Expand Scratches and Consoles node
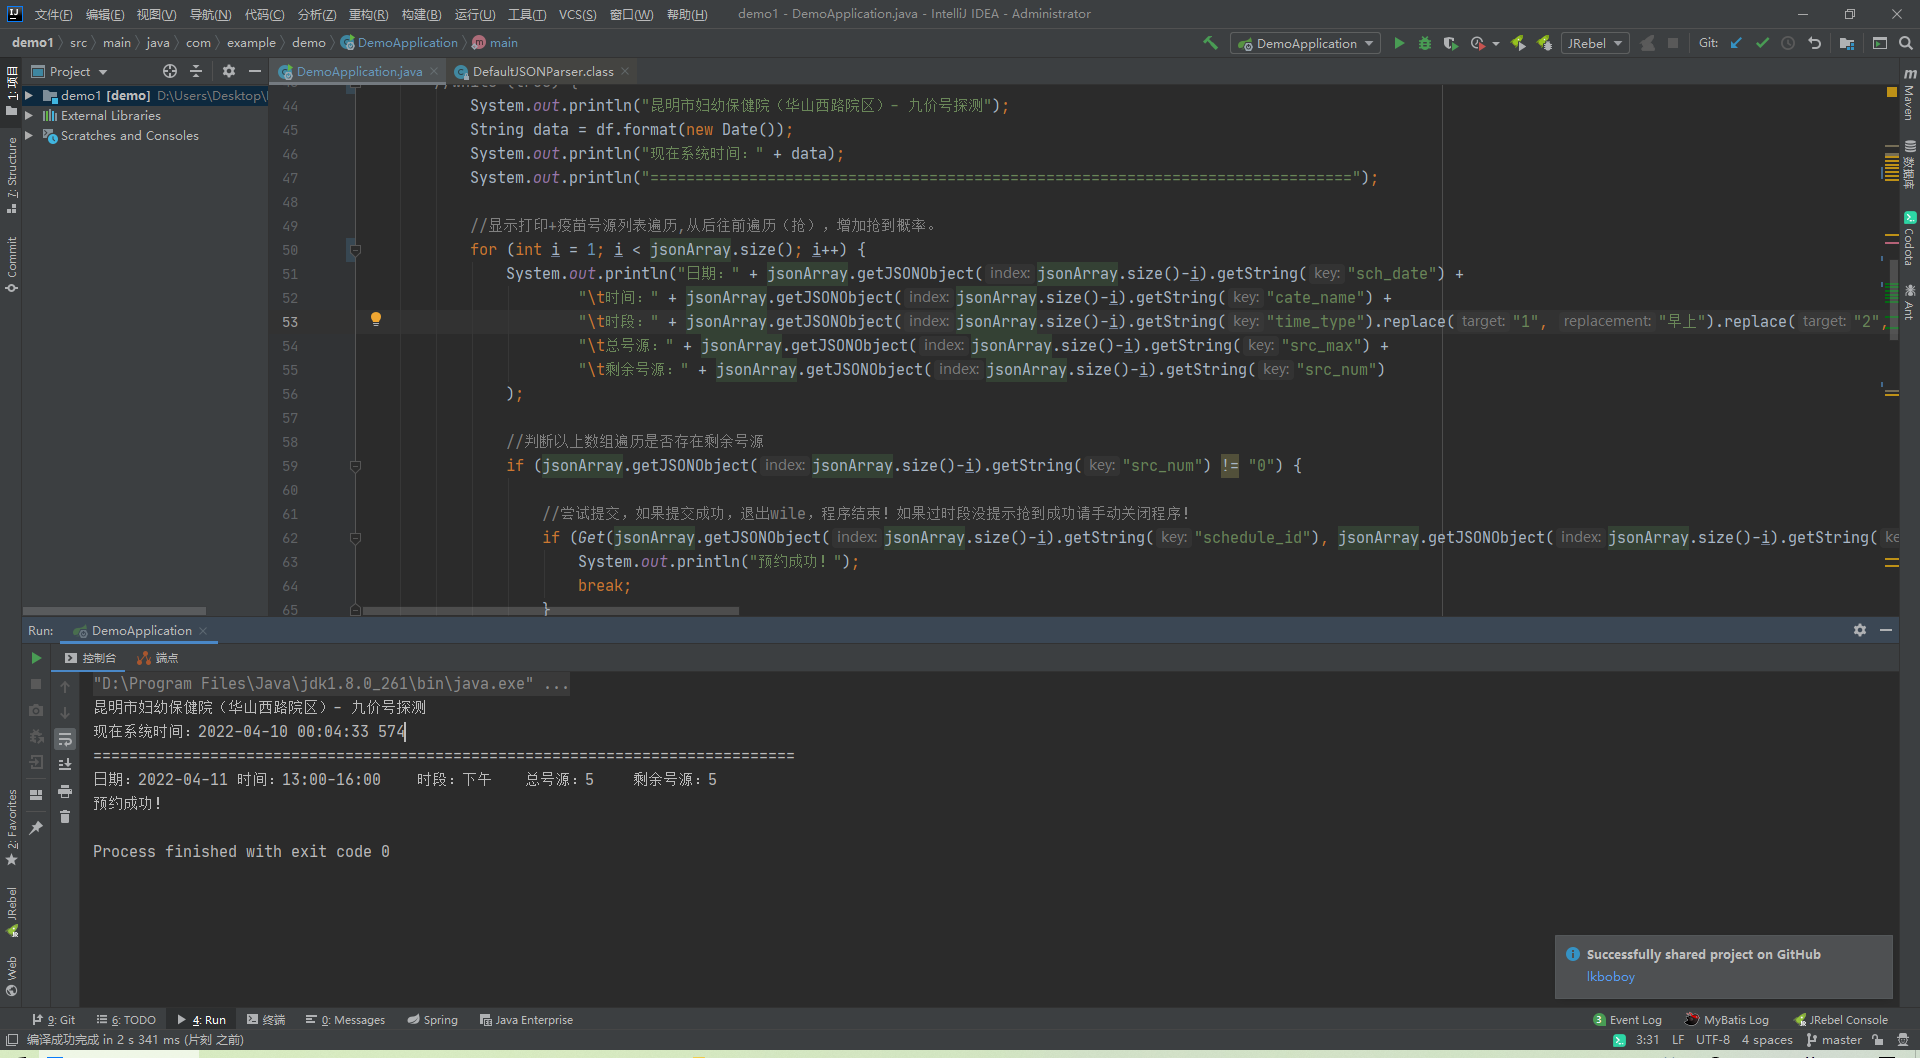The width and height of the screenshot is (1920, 1058). 29,136
